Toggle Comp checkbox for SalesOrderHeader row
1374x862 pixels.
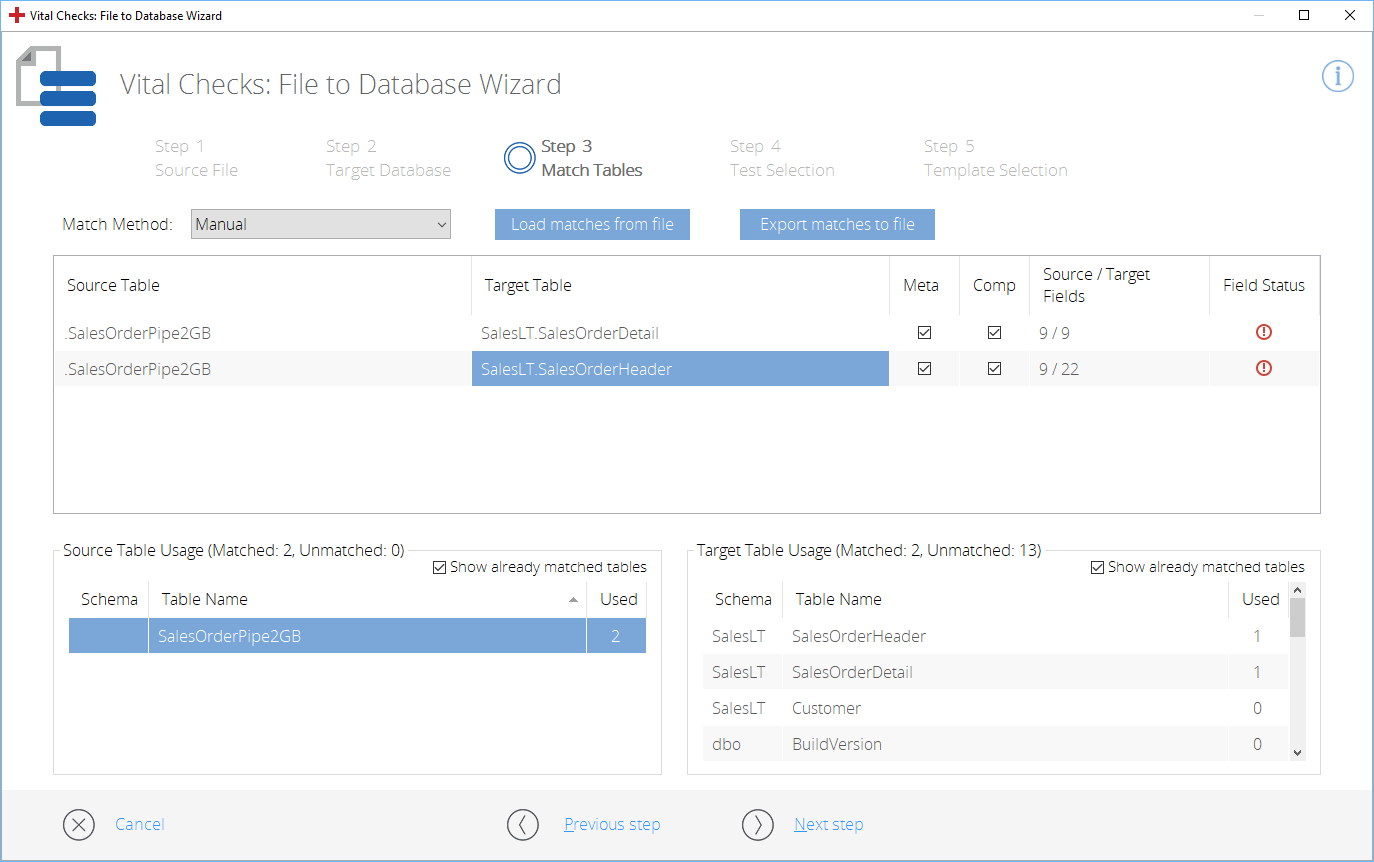pos(993,369)
